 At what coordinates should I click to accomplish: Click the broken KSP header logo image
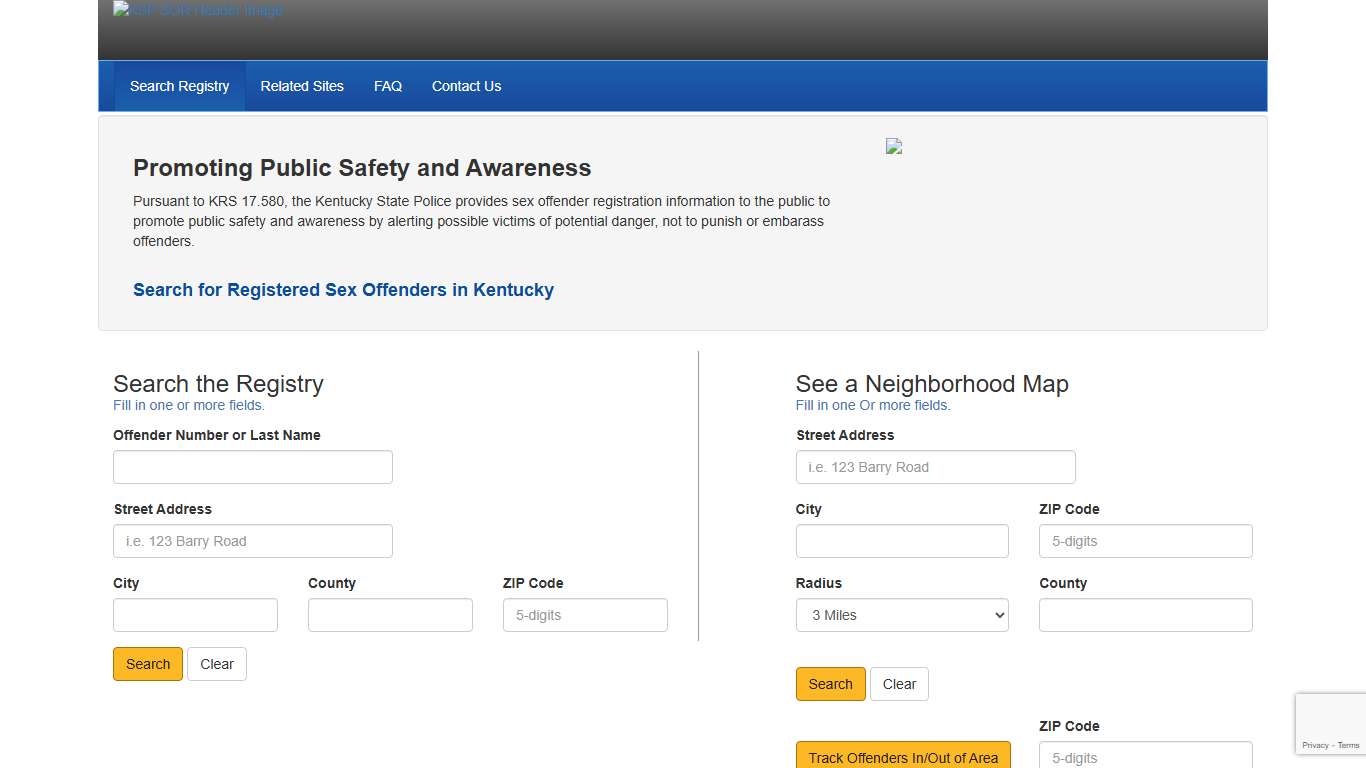pos(197,9)
